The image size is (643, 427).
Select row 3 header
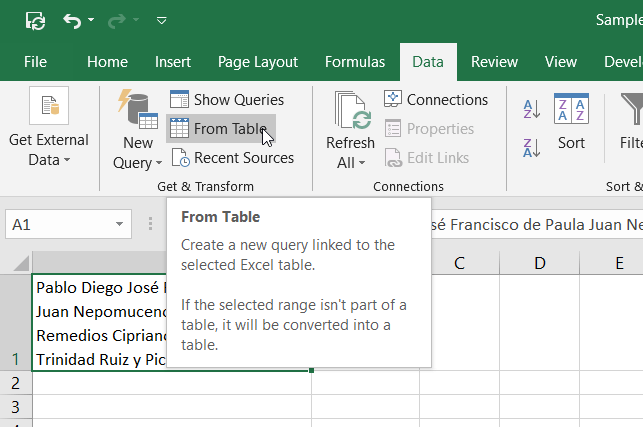[x=16, y=407]
